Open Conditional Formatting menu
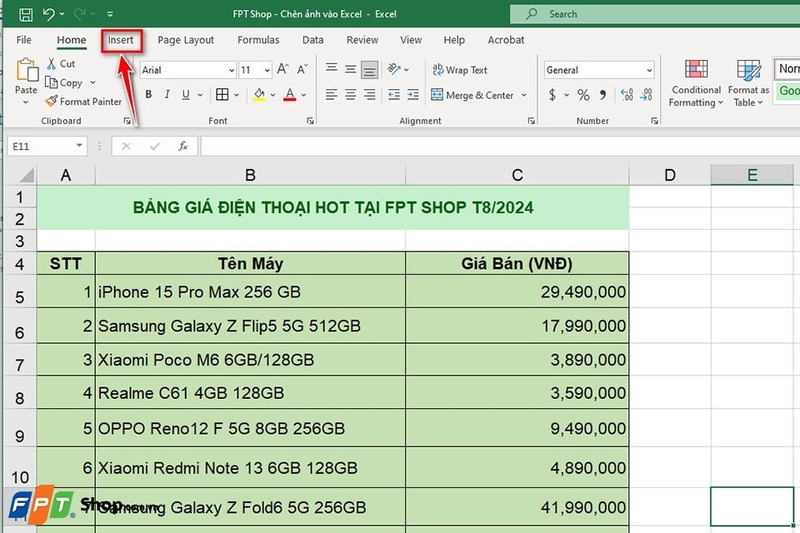 696,83
